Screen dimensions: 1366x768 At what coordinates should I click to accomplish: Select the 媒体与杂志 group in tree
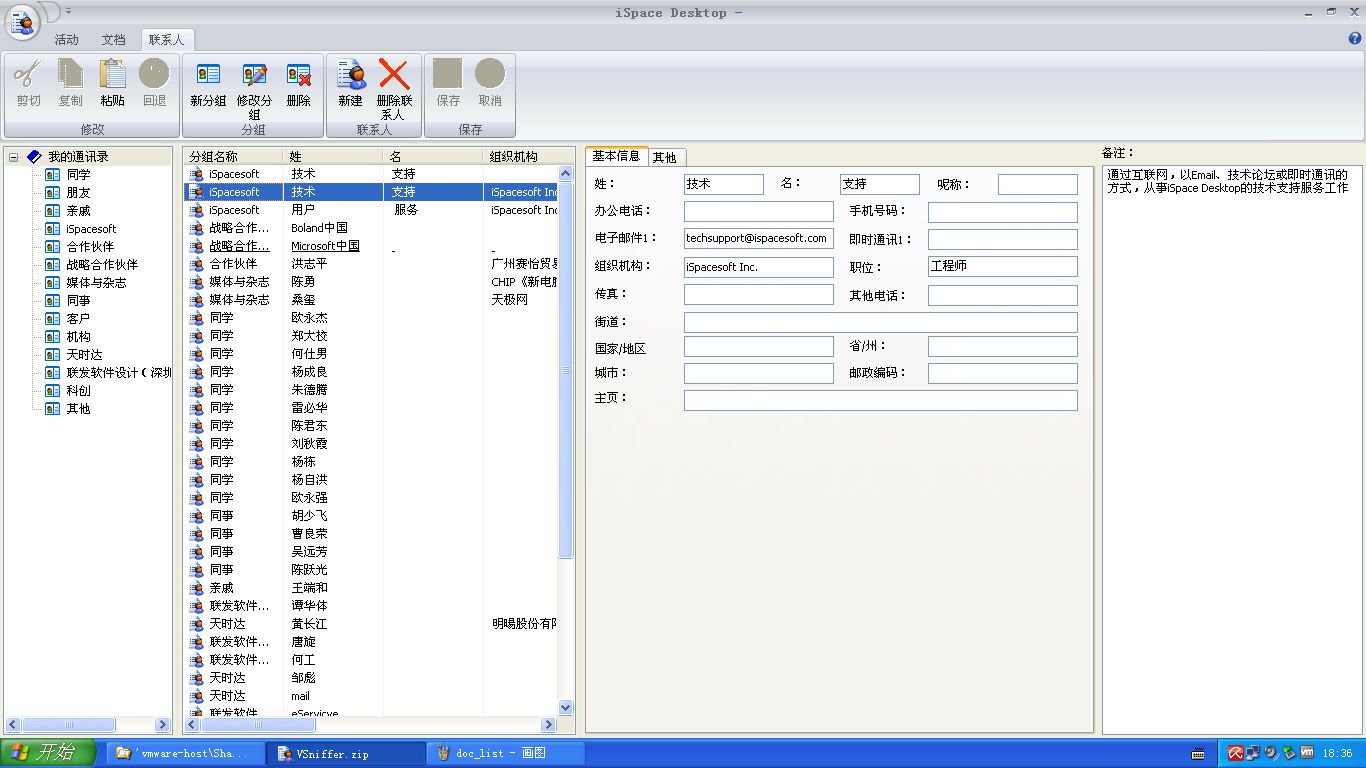(x=96, y=283)
